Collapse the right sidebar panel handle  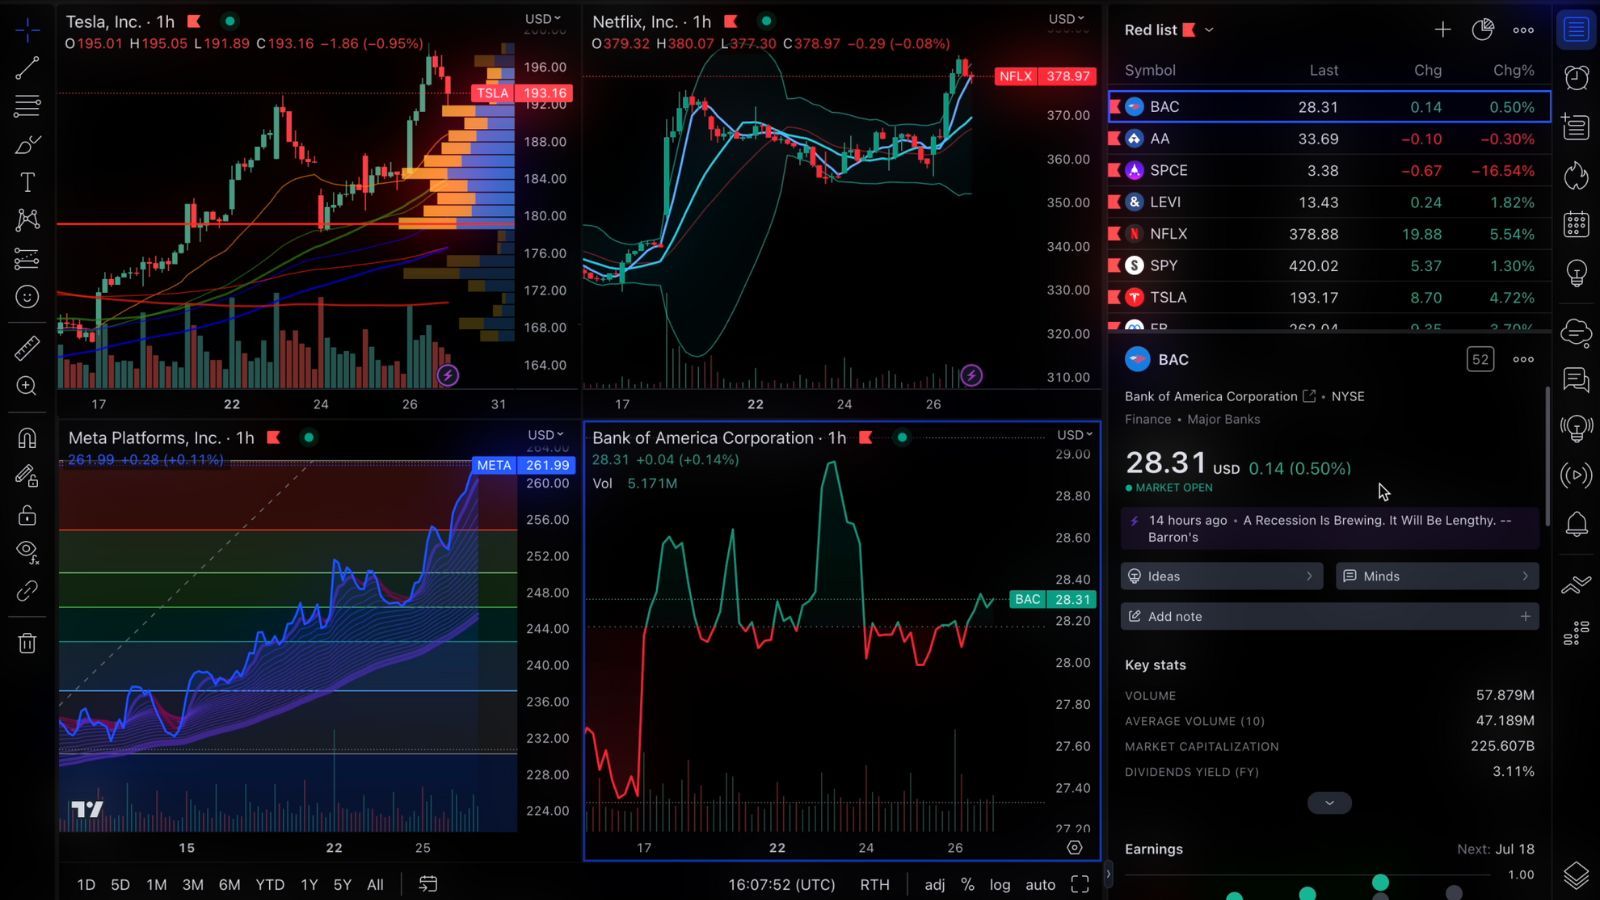coord(1107,874)
